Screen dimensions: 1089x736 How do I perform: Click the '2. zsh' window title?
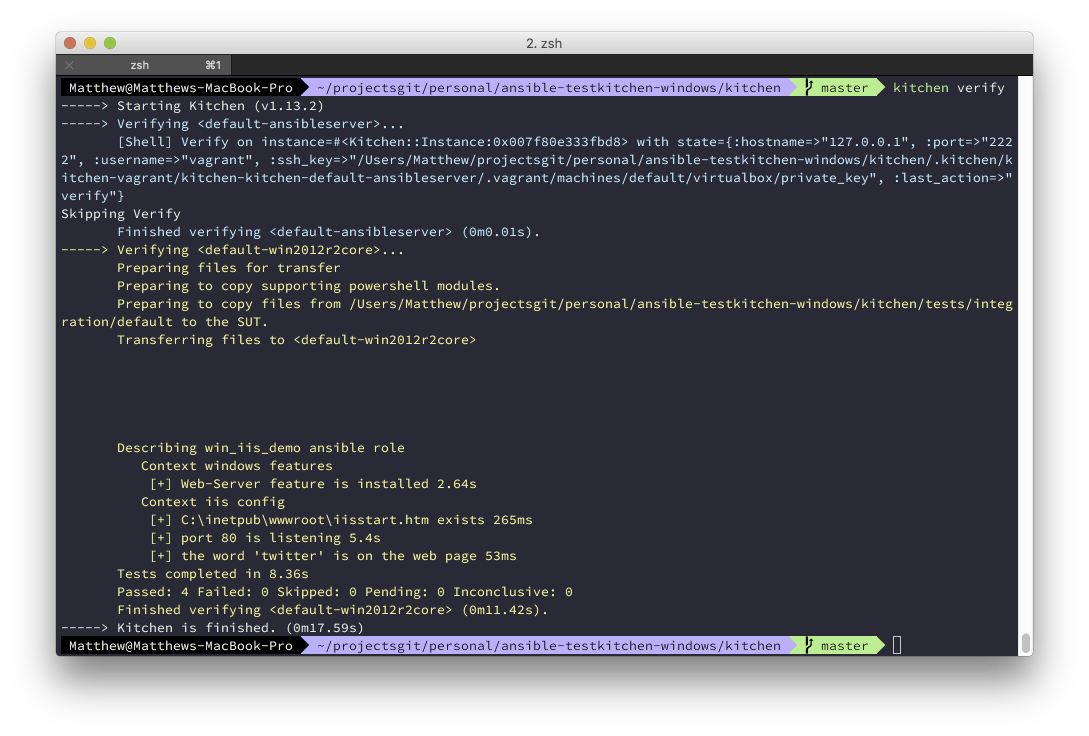click(544, 43)
